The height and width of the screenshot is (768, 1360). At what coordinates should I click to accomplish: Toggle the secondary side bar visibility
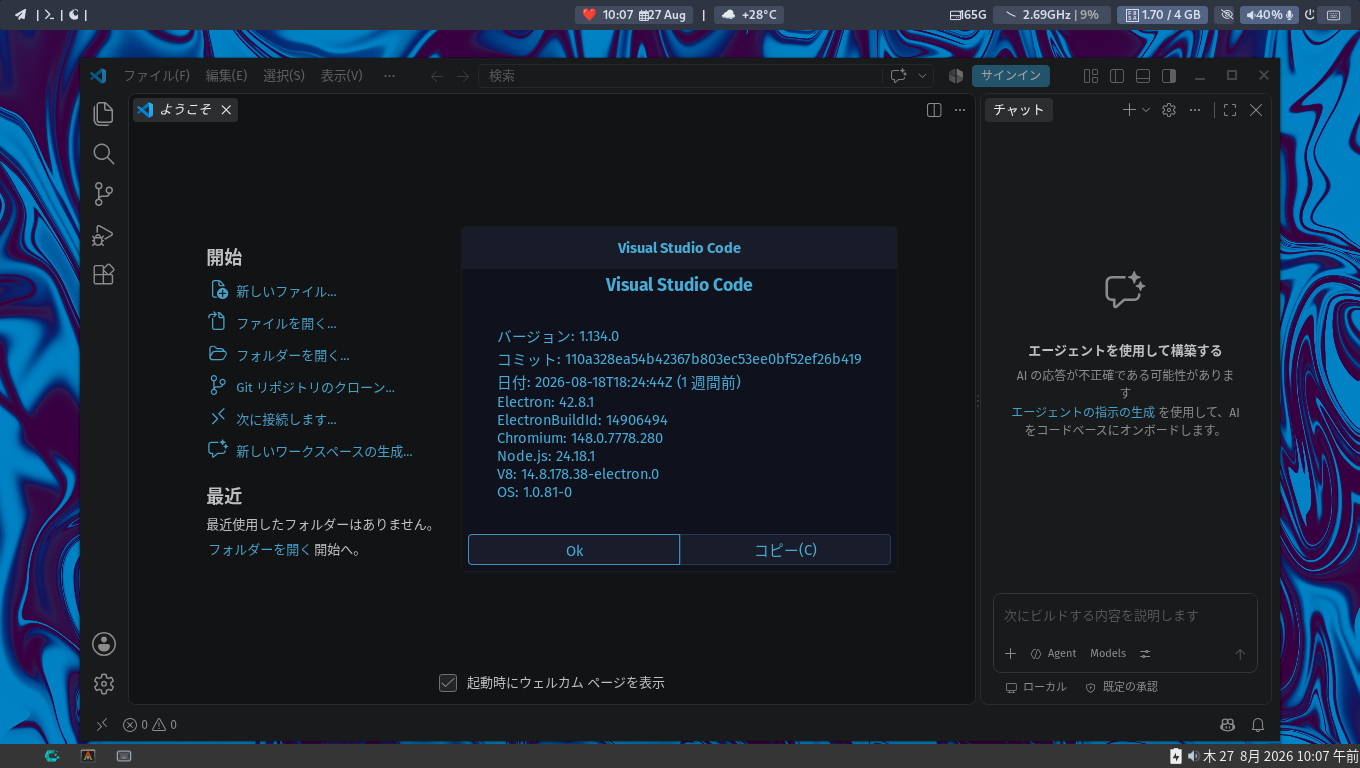tap(1169, 76)
